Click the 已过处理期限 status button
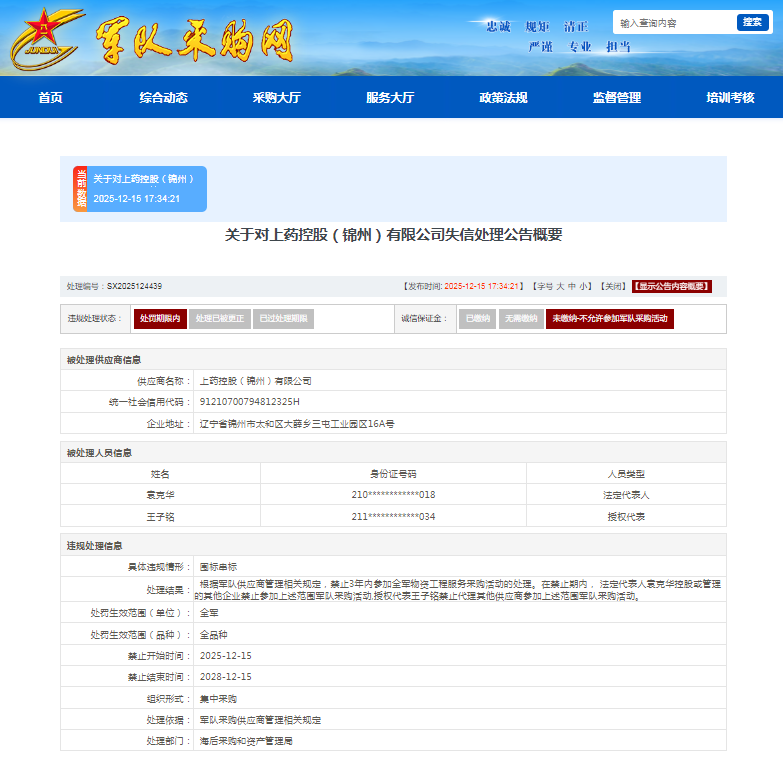The image size is (783, 758). tap(284, 319)
